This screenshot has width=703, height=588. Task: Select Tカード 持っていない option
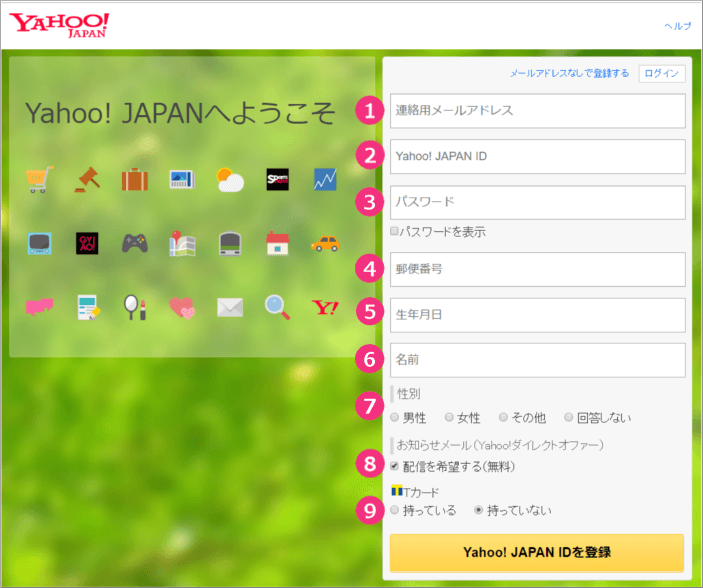coord(478,510)
